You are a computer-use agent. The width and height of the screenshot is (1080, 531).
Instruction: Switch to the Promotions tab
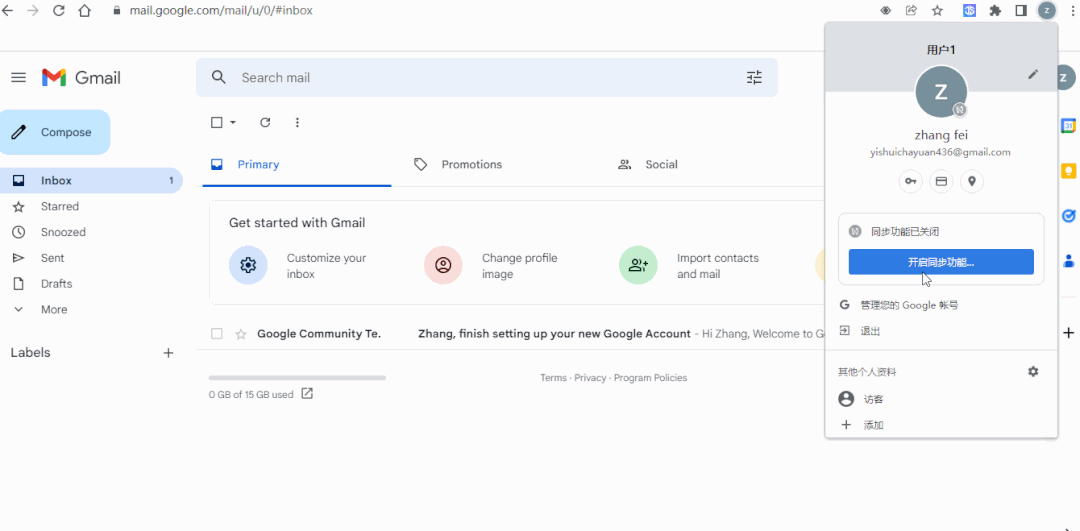471,165
